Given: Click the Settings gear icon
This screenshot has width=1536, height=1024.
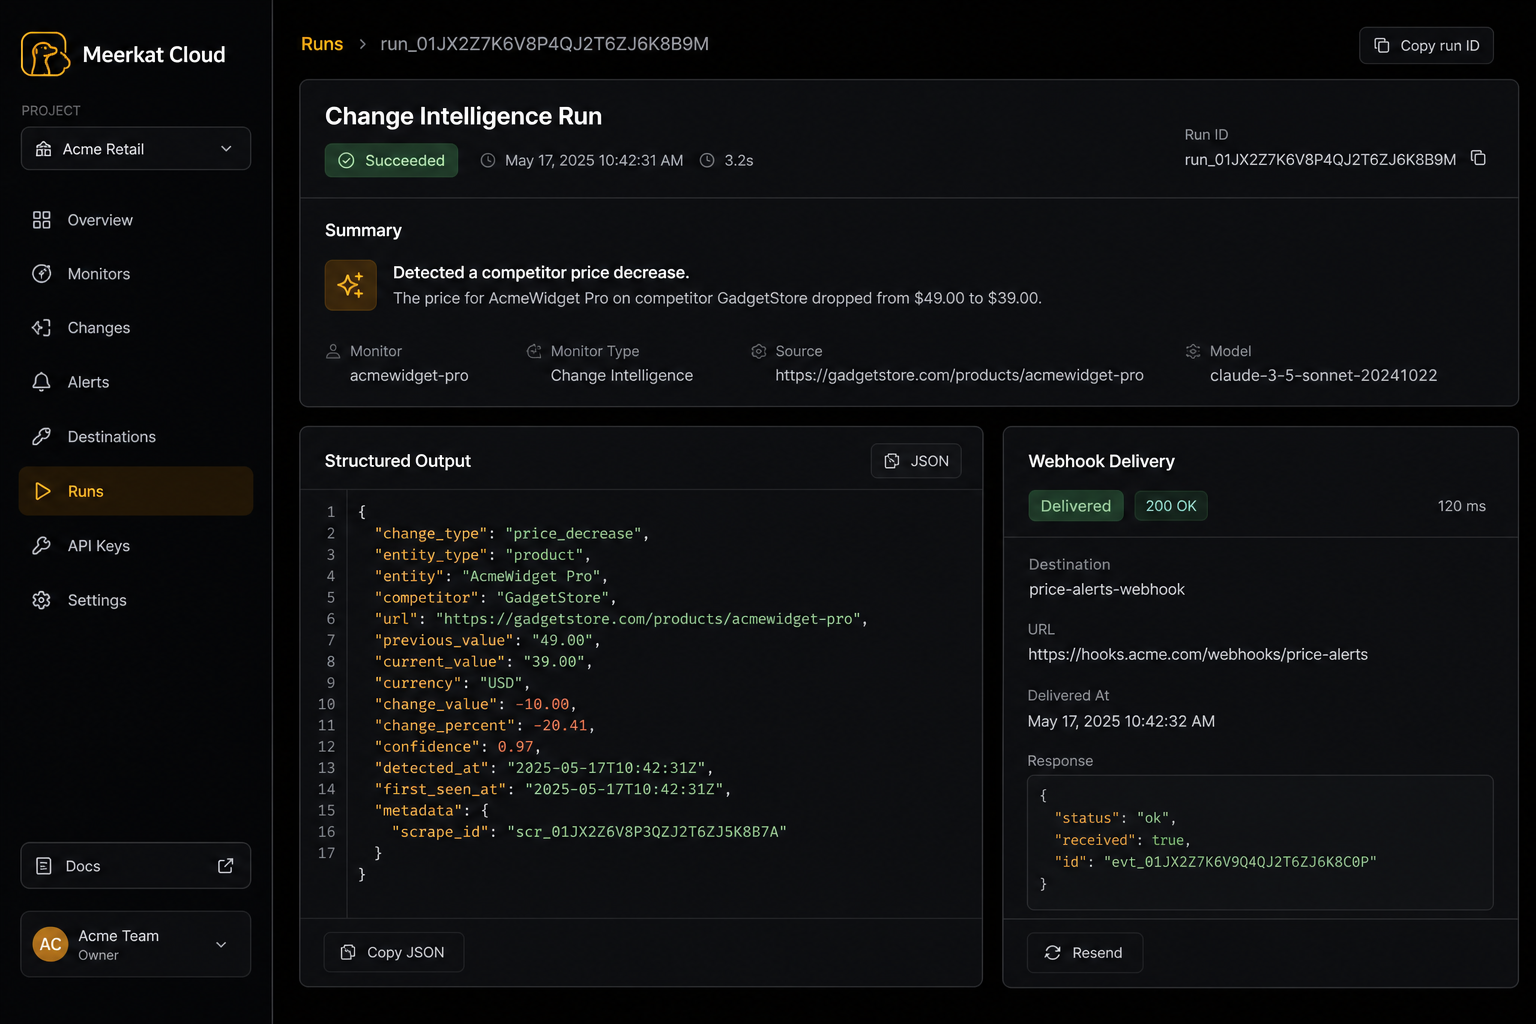Looking at the screenshot, I should [x=41, y=600].
